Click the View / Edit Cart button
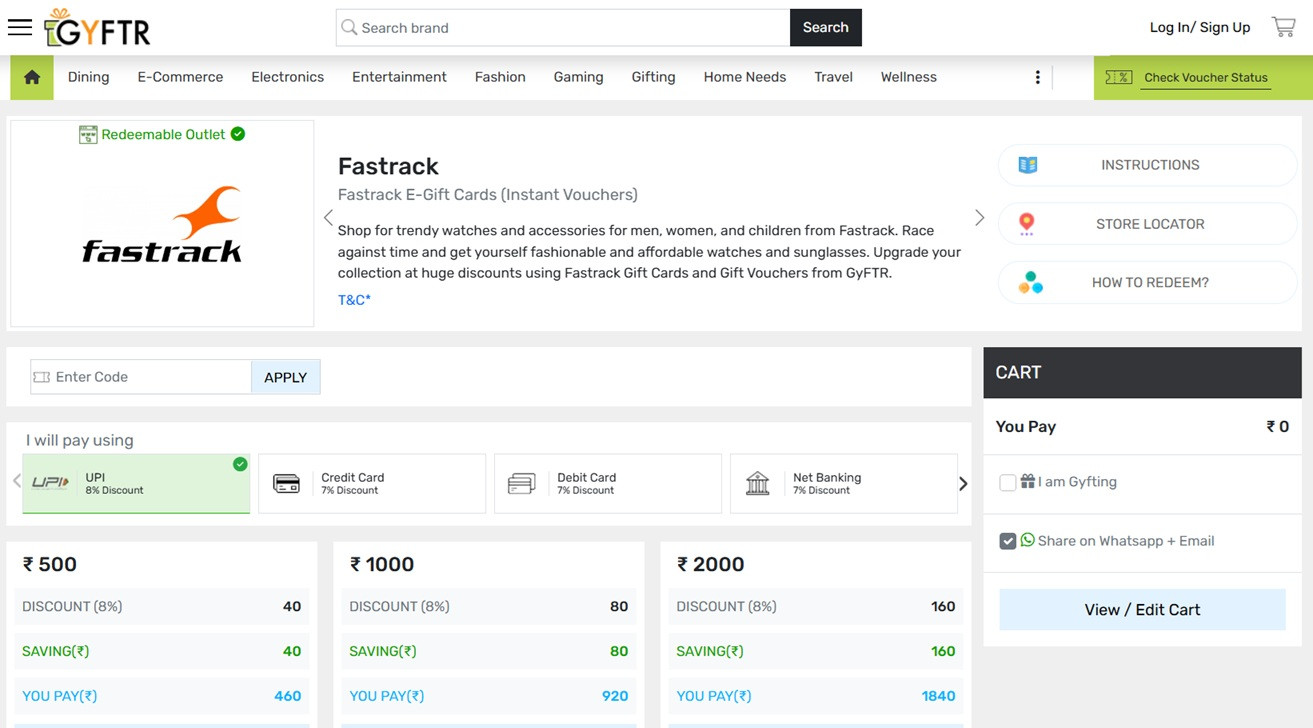Viewport: 1313px width, 728px height. point(1142,610)
